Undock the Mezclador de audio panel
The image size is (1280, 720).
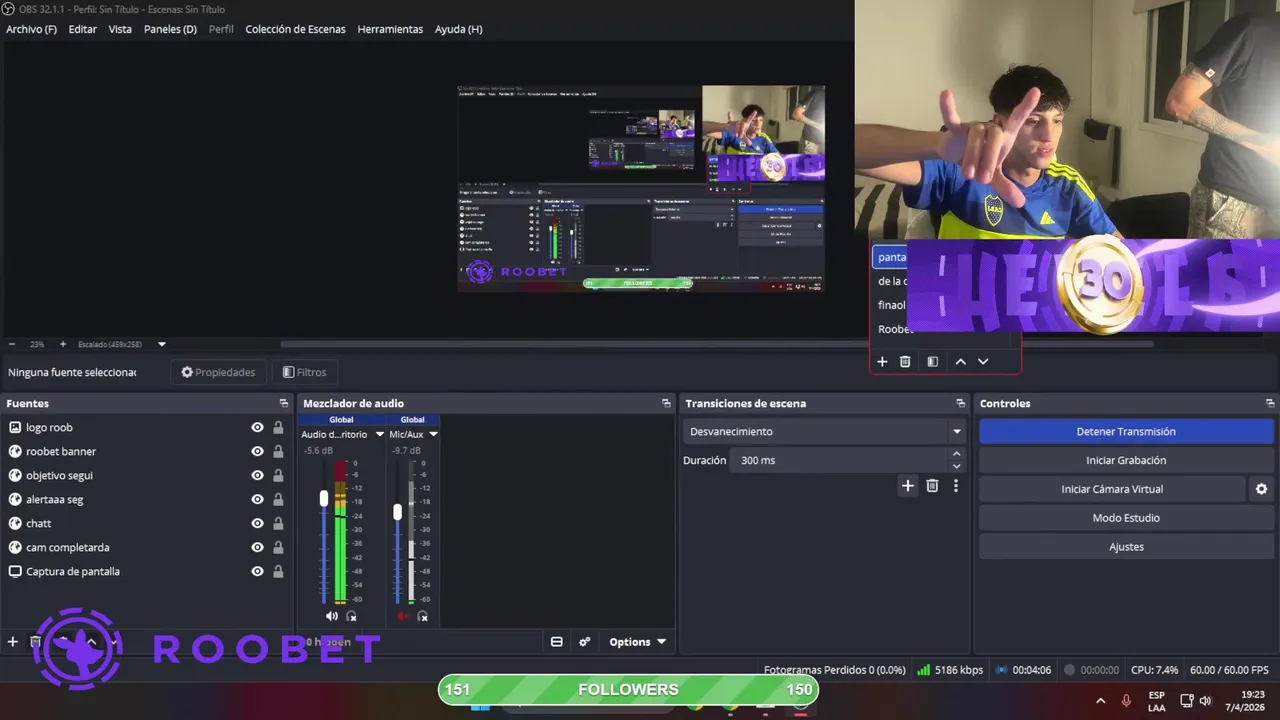tap(666, 403)
